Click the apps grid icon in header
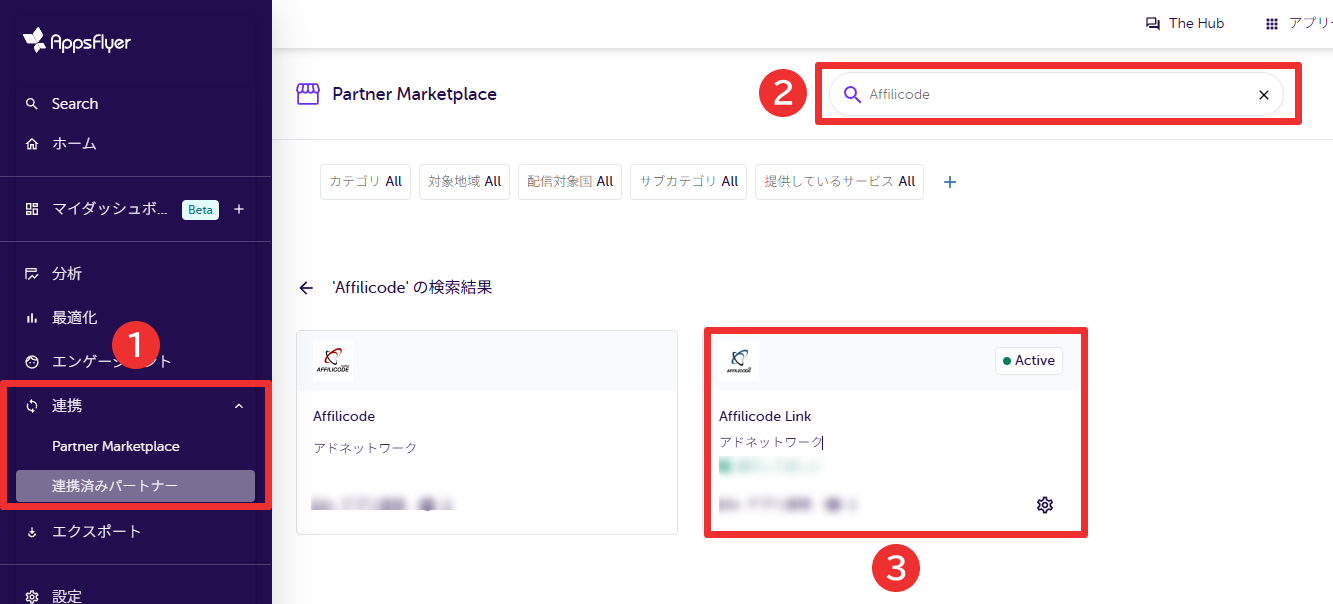 tap(1272, 23)
